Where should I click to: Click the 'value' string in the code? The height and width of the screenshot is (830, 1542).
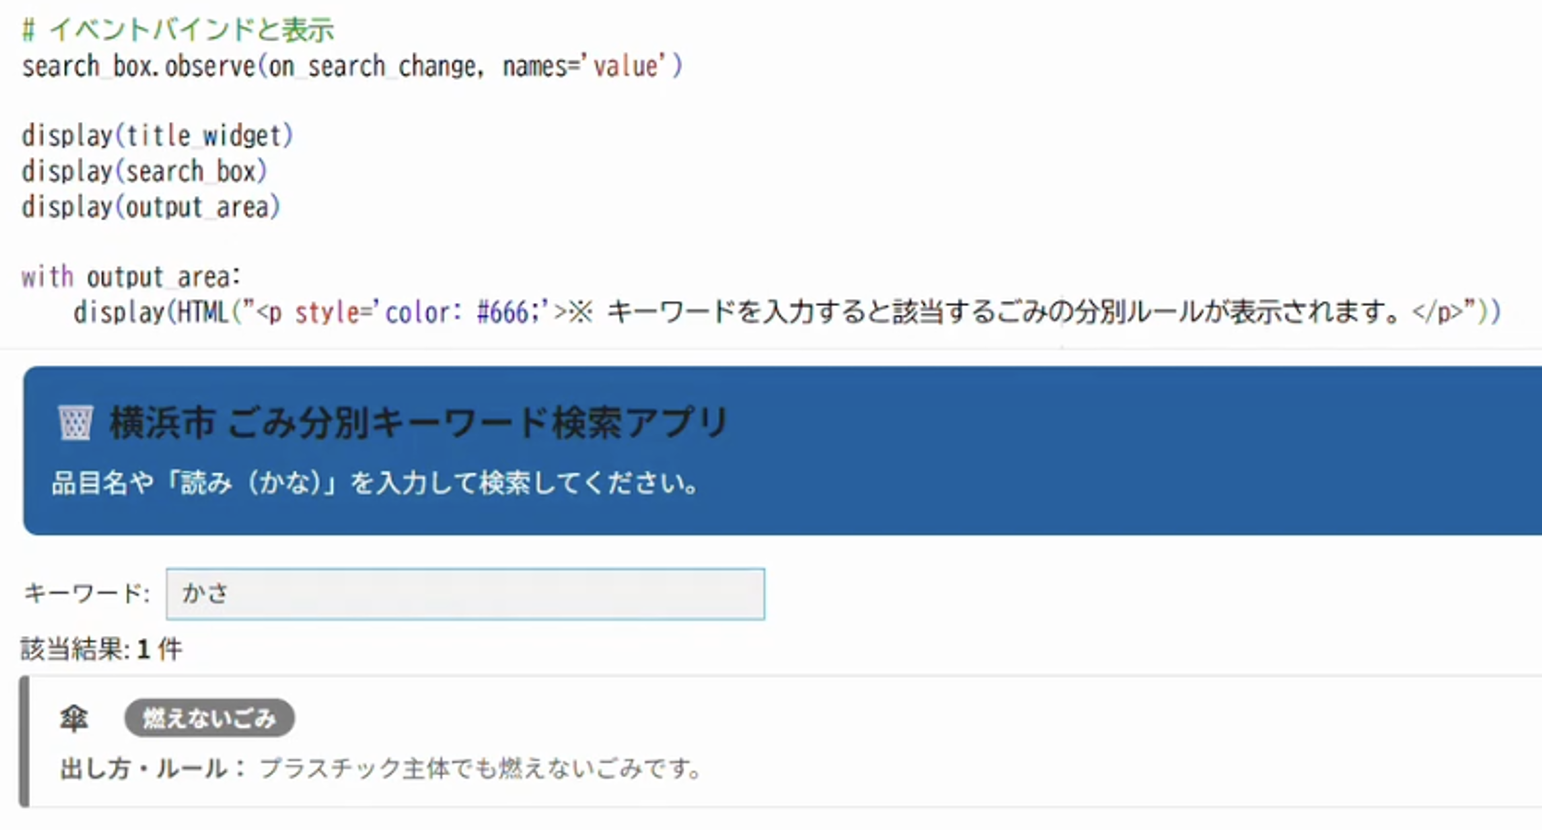[x=626, y=66]
